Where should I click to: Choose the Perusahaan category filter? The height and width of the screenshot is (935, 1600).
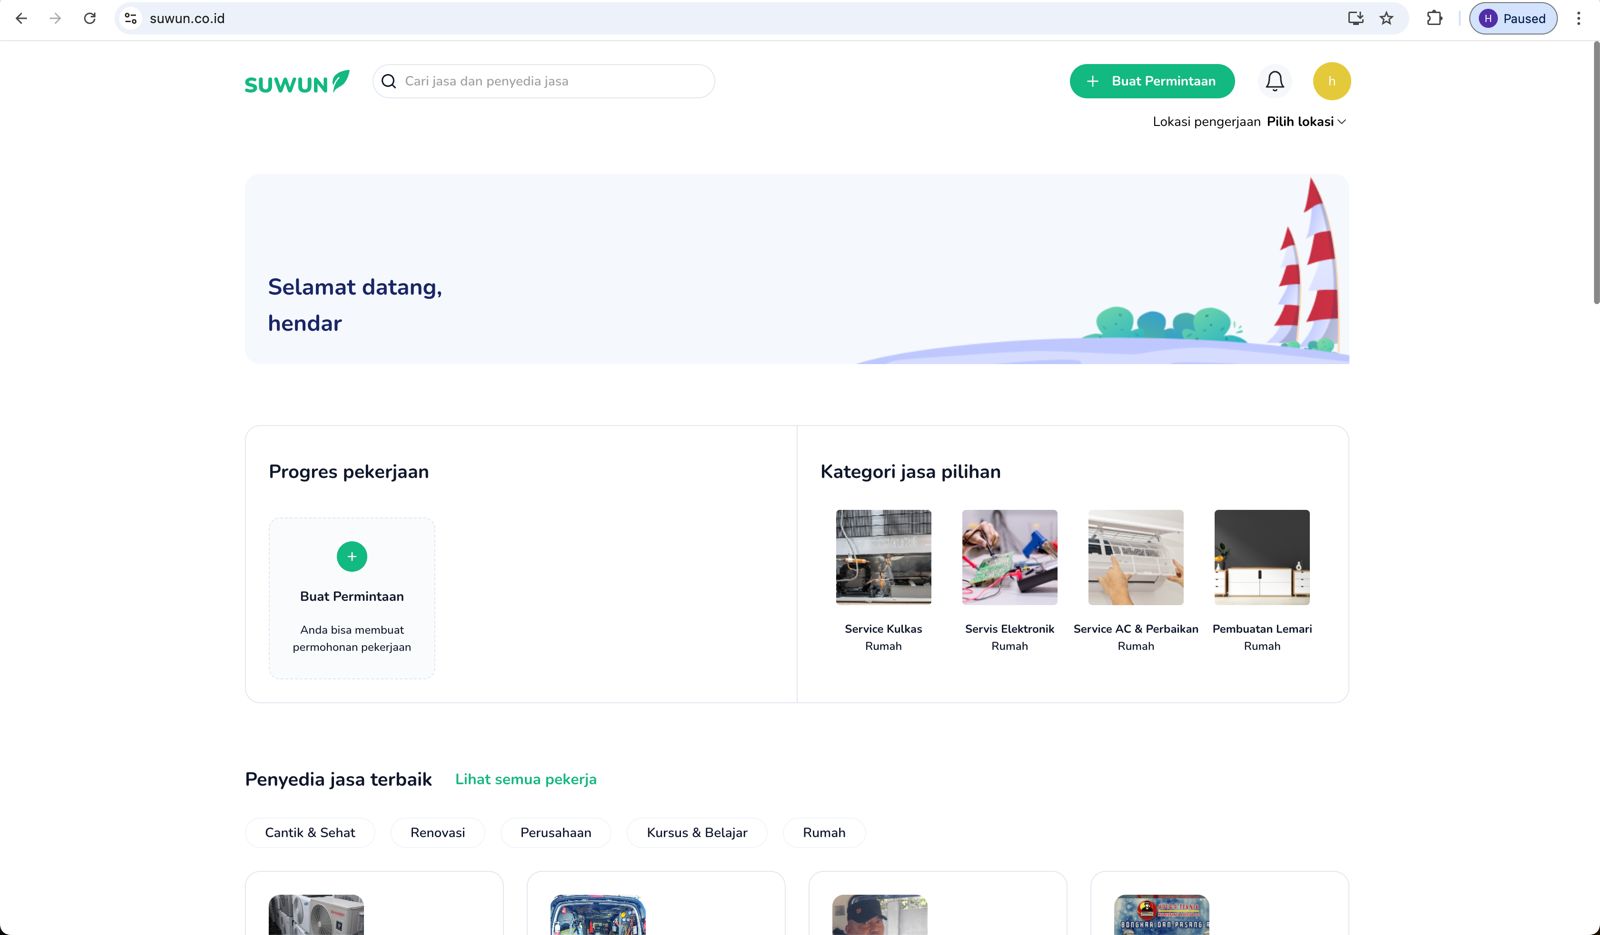point(555,832)
